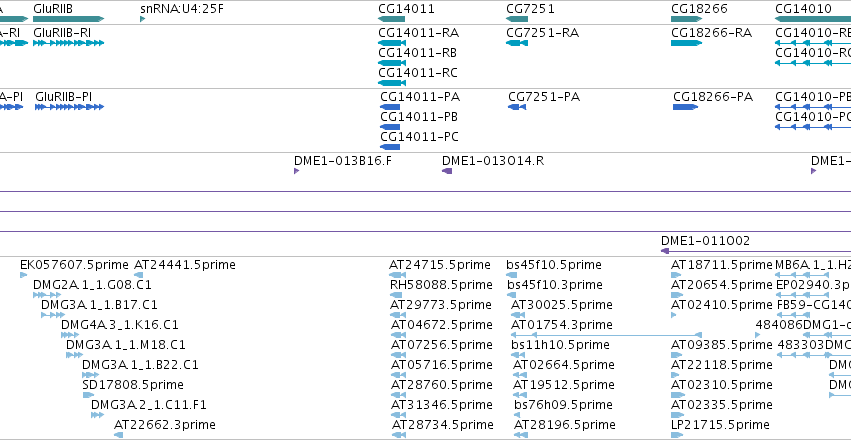Select the CG18266 gene bar
851x440 pixels.
click(x=687, y=19)
